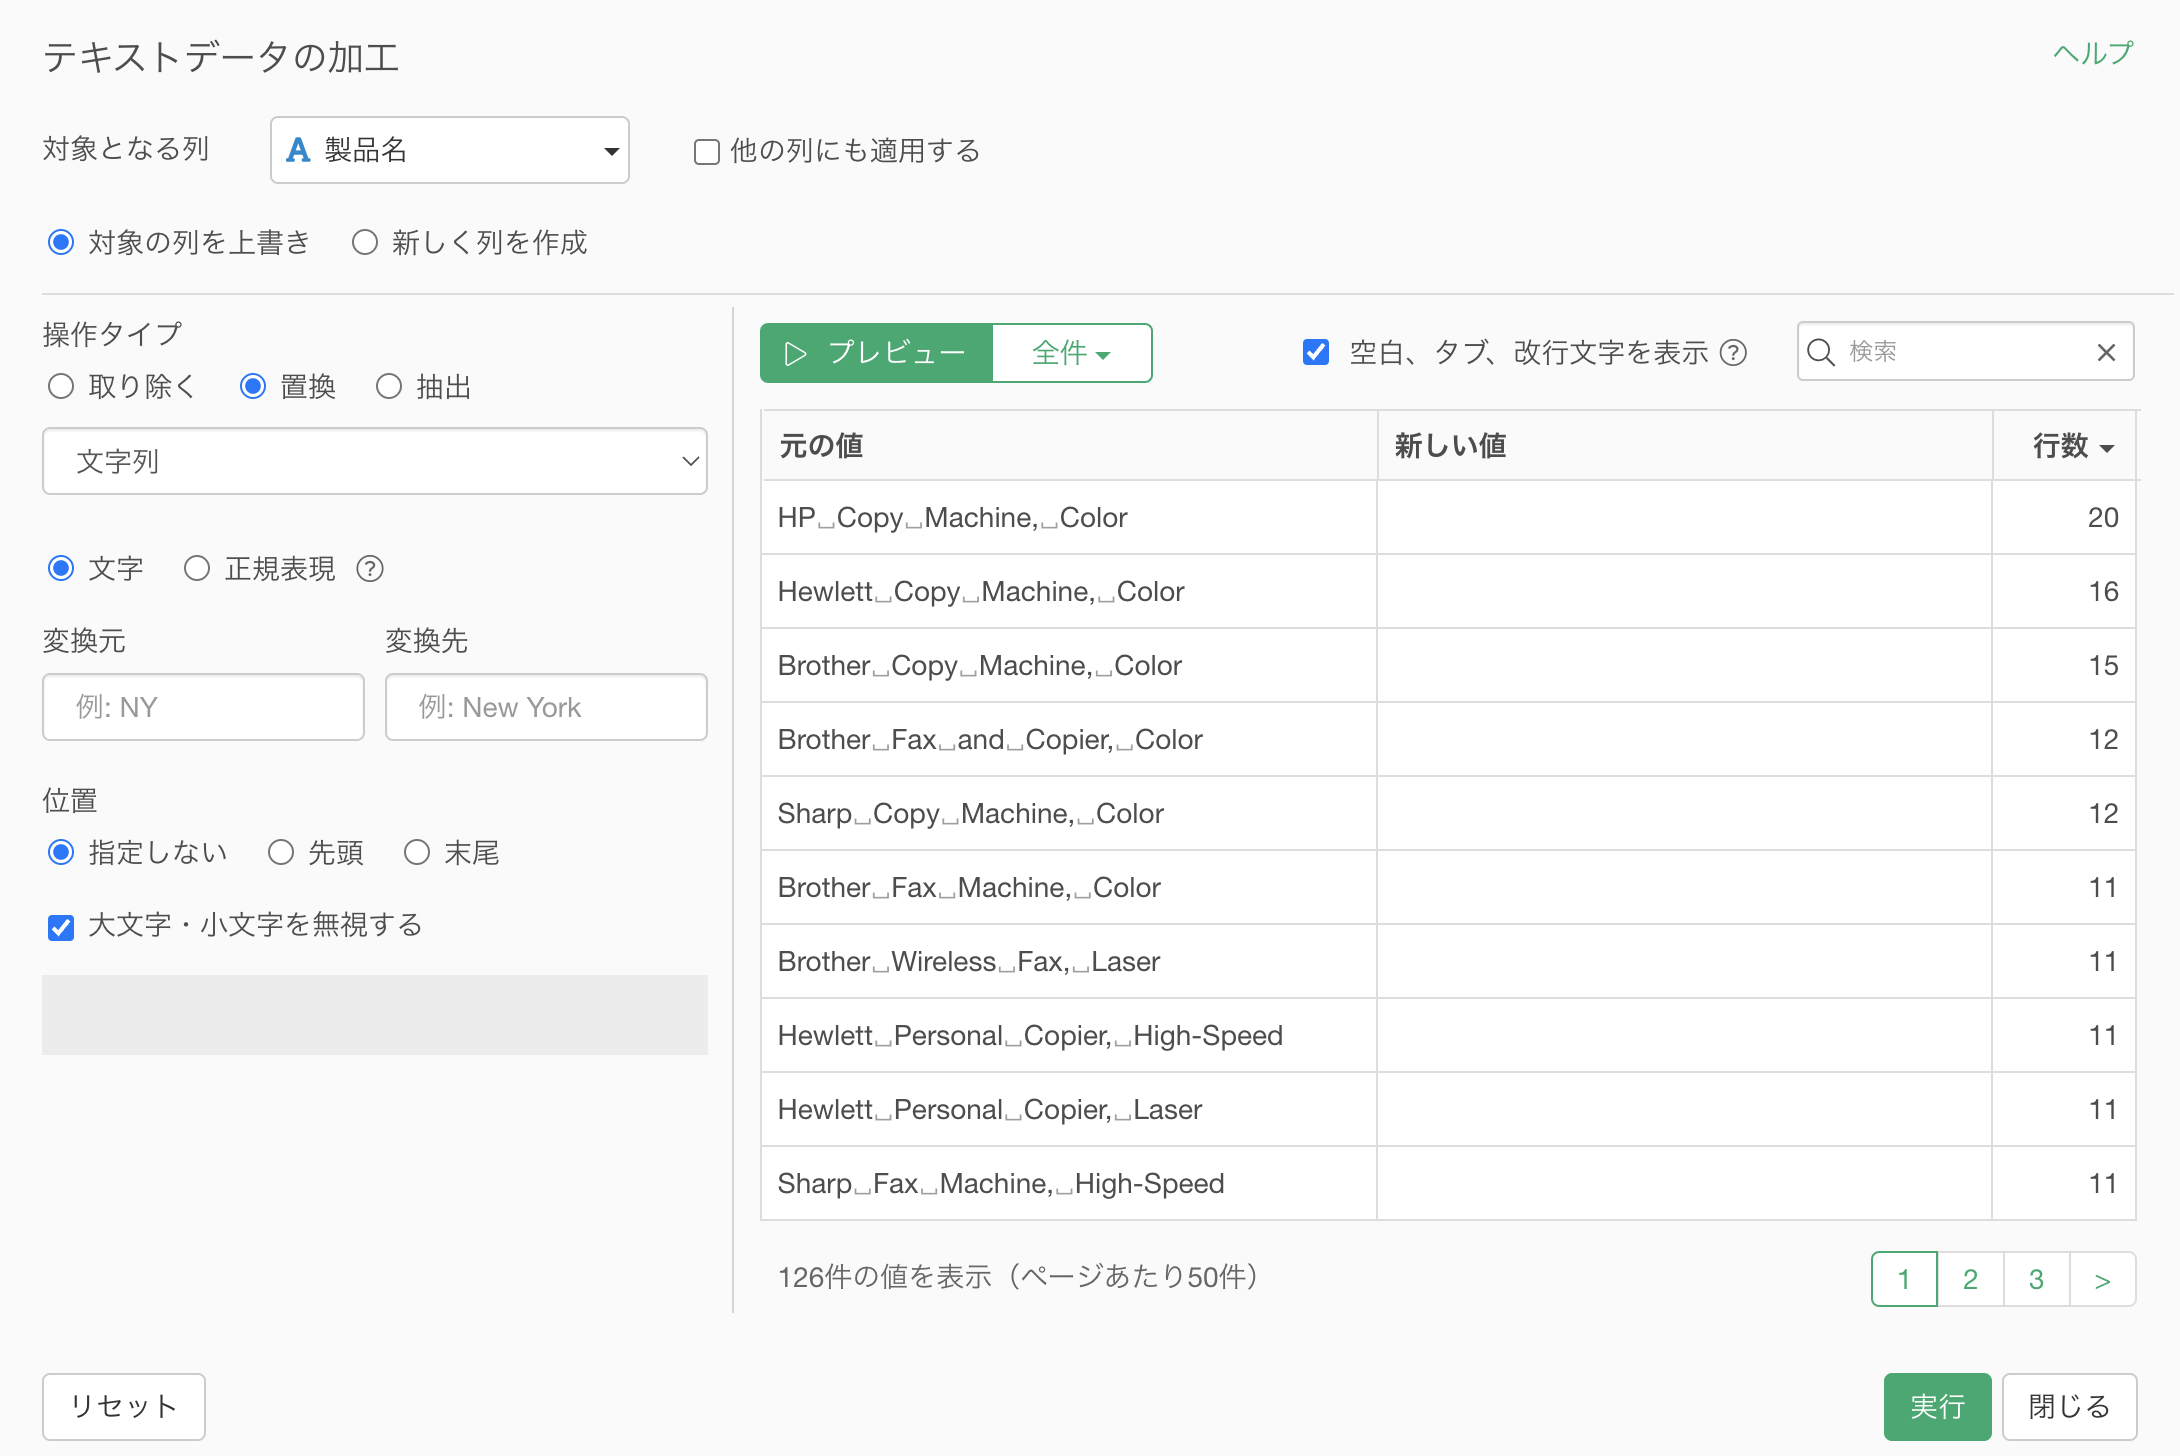2180x1456 pixels.
Task: Select row Sharp Fax Machine, High-Speed
Action: pos(1448,1183)
